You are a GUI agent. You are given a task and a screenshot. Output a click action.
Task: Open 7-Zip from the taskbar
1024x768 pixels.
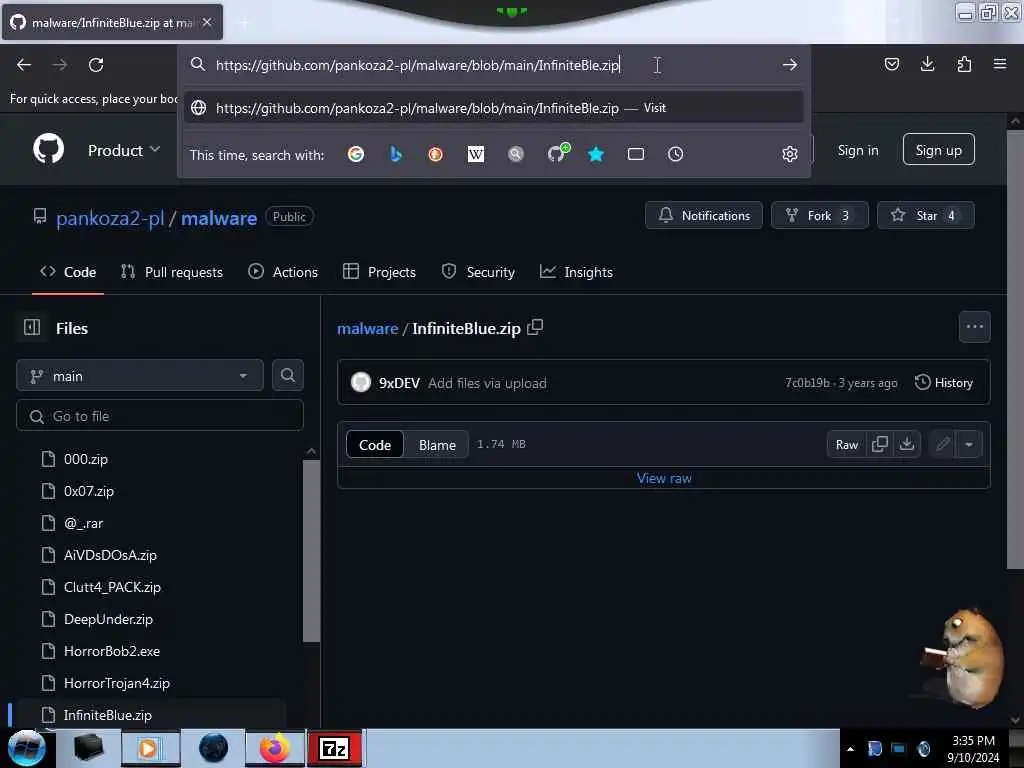coord(334,748)
